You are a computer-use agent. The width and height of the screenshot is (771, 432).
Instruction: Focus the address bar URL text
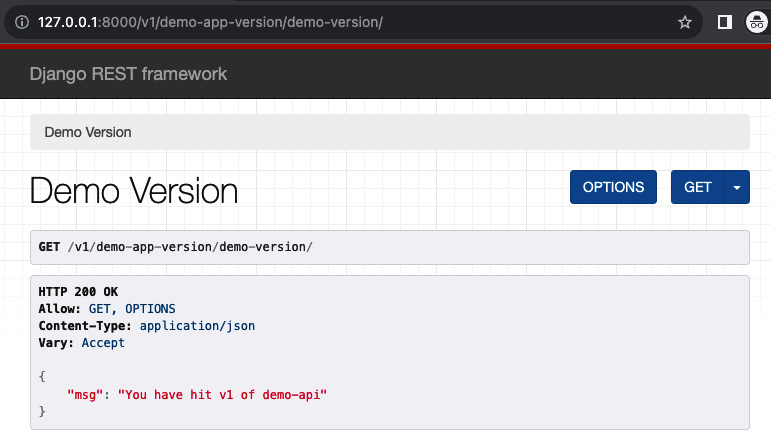pyautogui.click(x=210, y=22)
